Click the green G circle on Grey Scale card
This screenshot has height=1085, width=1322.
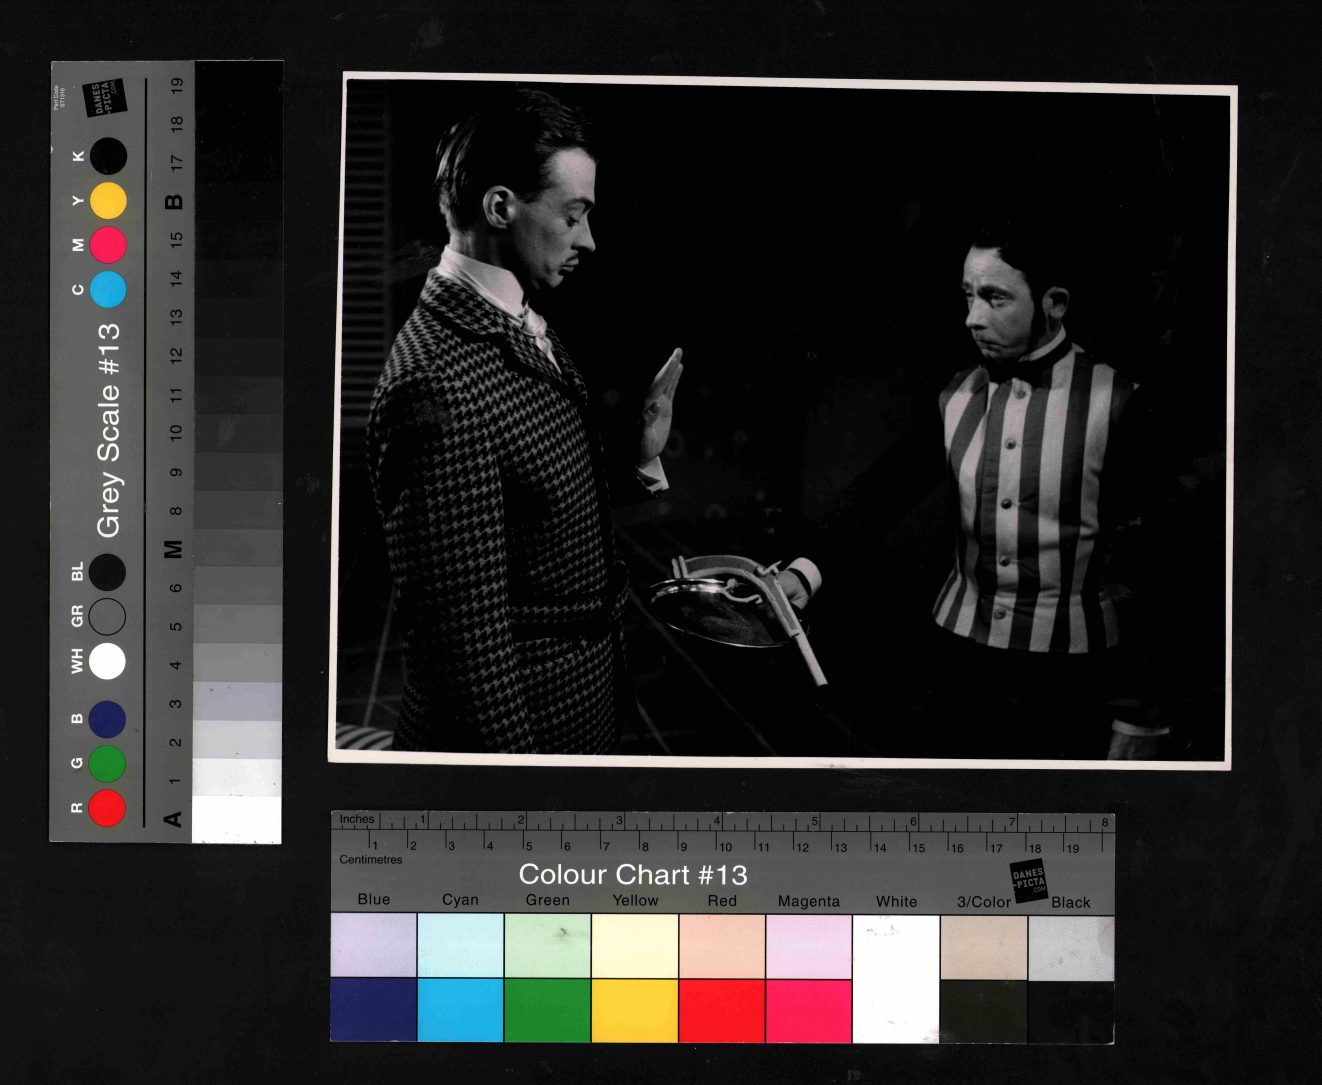[x=107, y=763]
